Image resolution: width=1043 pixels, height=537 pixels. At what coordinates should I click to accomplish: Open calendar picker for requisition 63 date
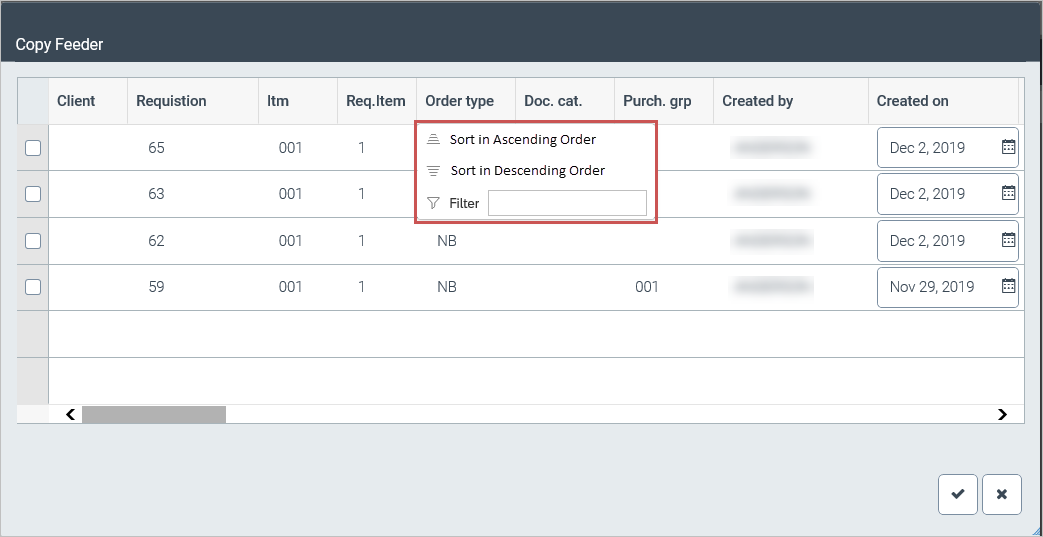click(x=1008, y=193)
